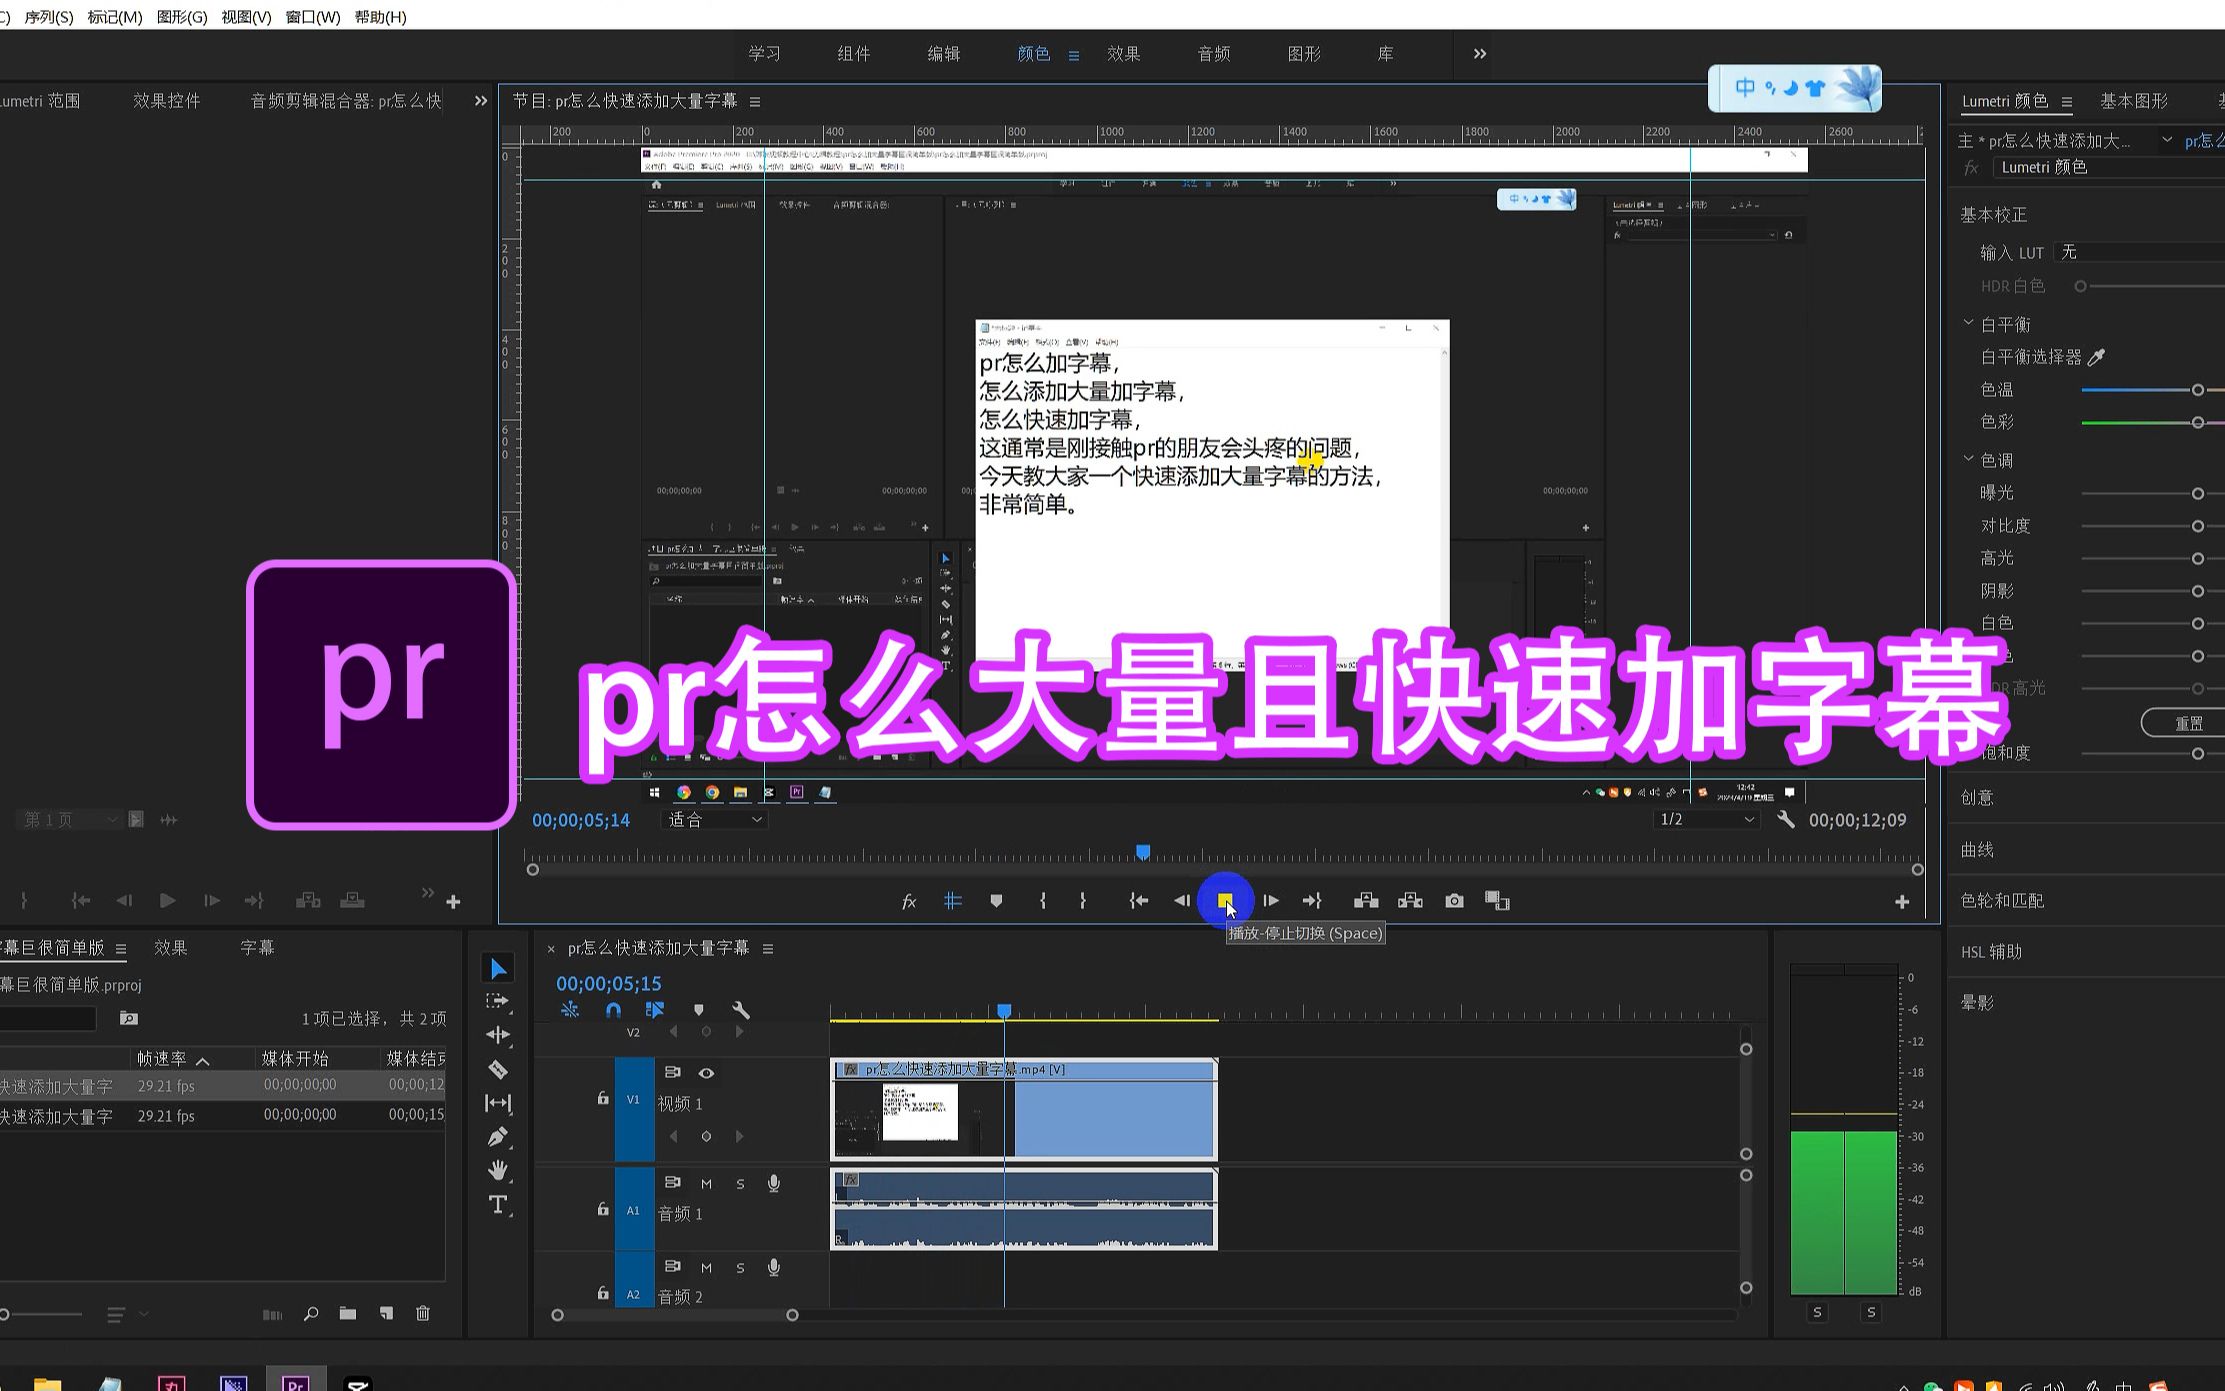The image size is (2225, 1391).
Task: Open the 窗口(W) menu
Action: (x=313, y=17)
